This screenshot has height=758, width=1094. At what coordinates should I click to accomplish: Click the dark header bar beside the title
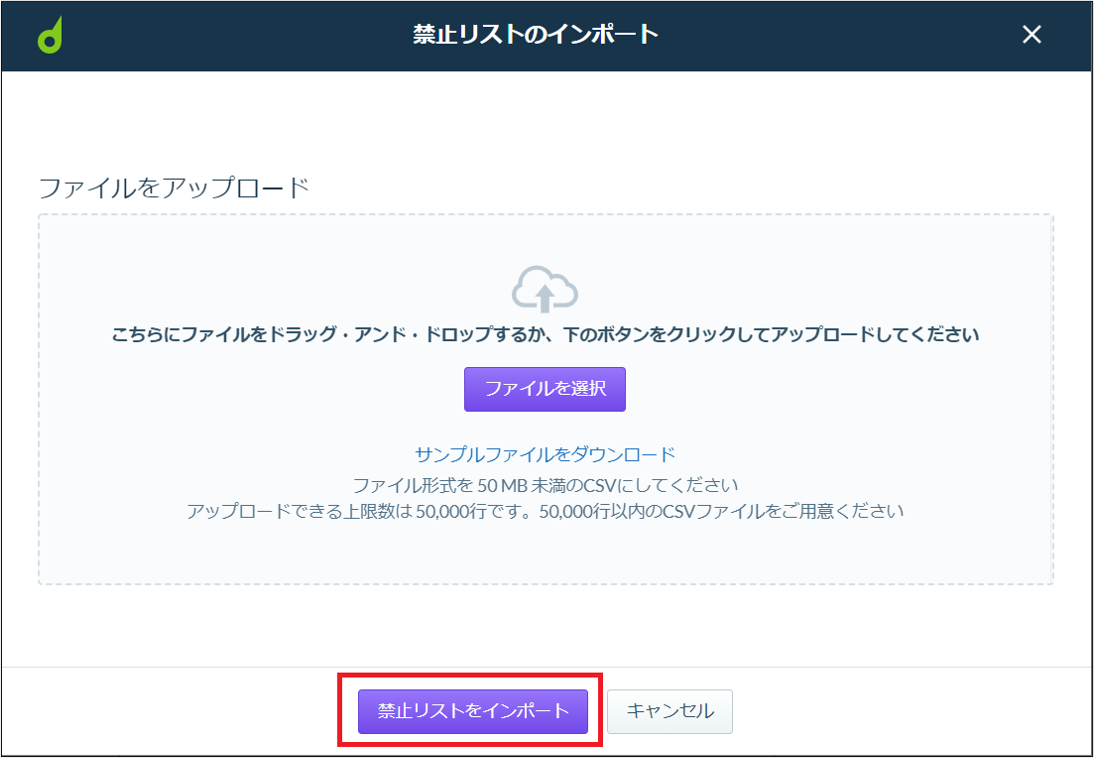click(x=837, y=35)
